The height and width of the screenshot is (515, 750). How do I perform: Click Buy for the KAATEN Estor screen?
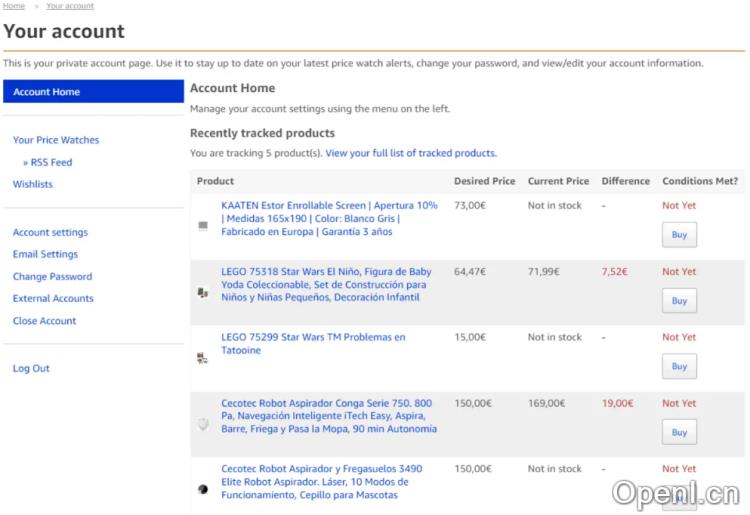coord(679,235)
